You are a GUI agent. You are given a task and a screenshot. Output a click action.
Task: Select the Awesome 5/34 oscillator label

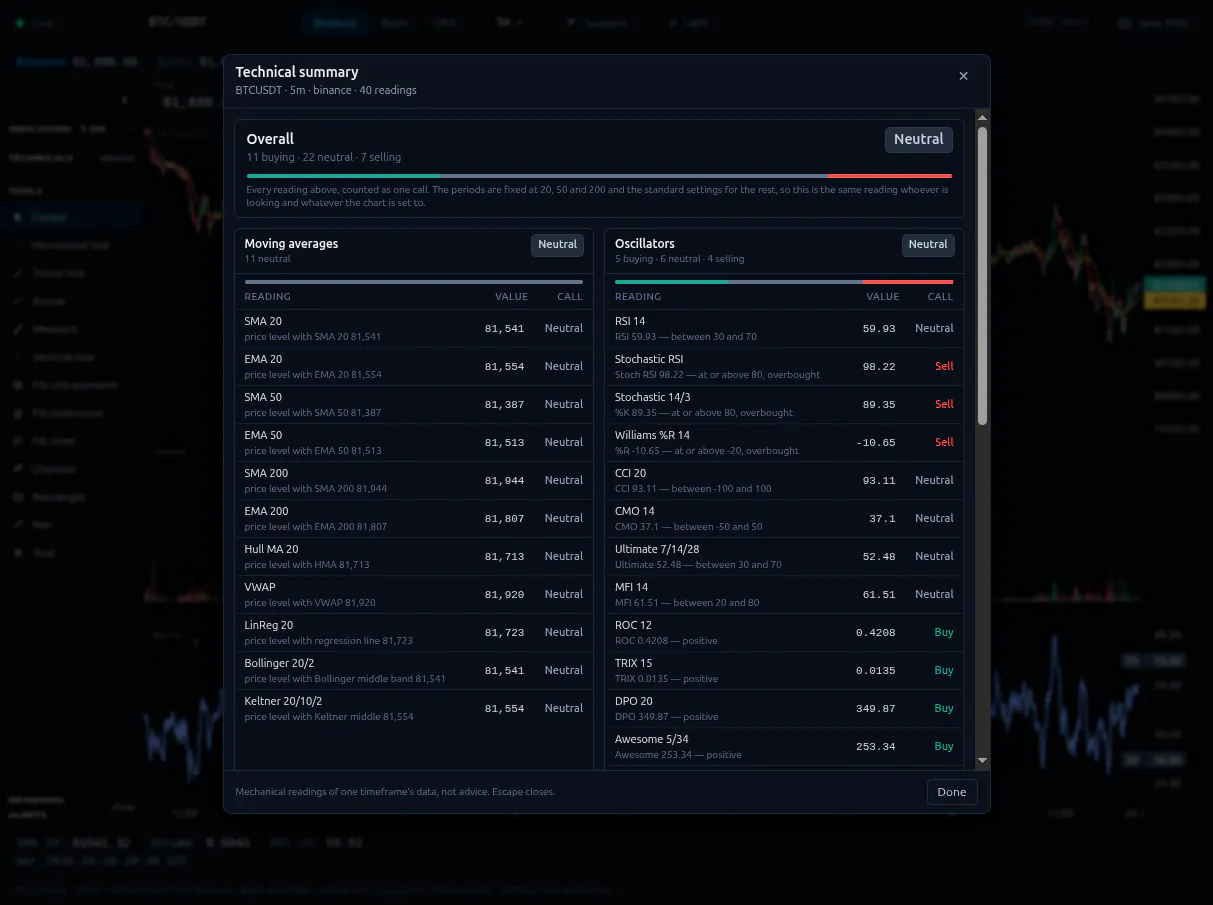(x=653, y=739)
